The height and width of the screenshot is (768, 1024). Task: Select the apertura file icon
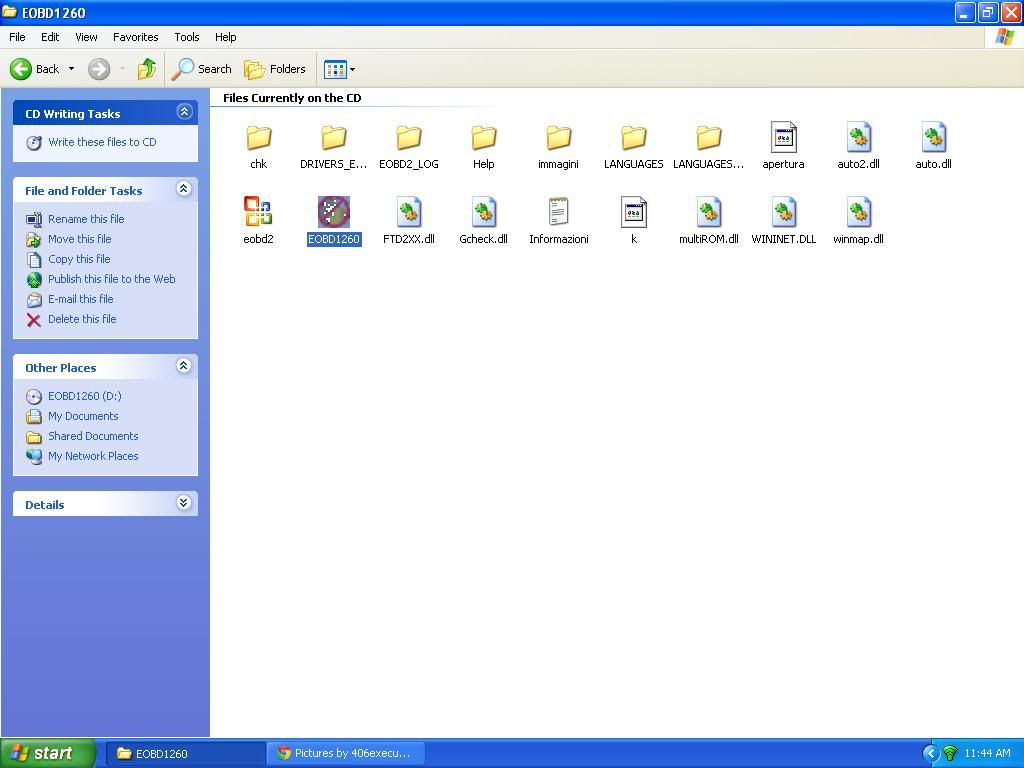coord(784,137)
